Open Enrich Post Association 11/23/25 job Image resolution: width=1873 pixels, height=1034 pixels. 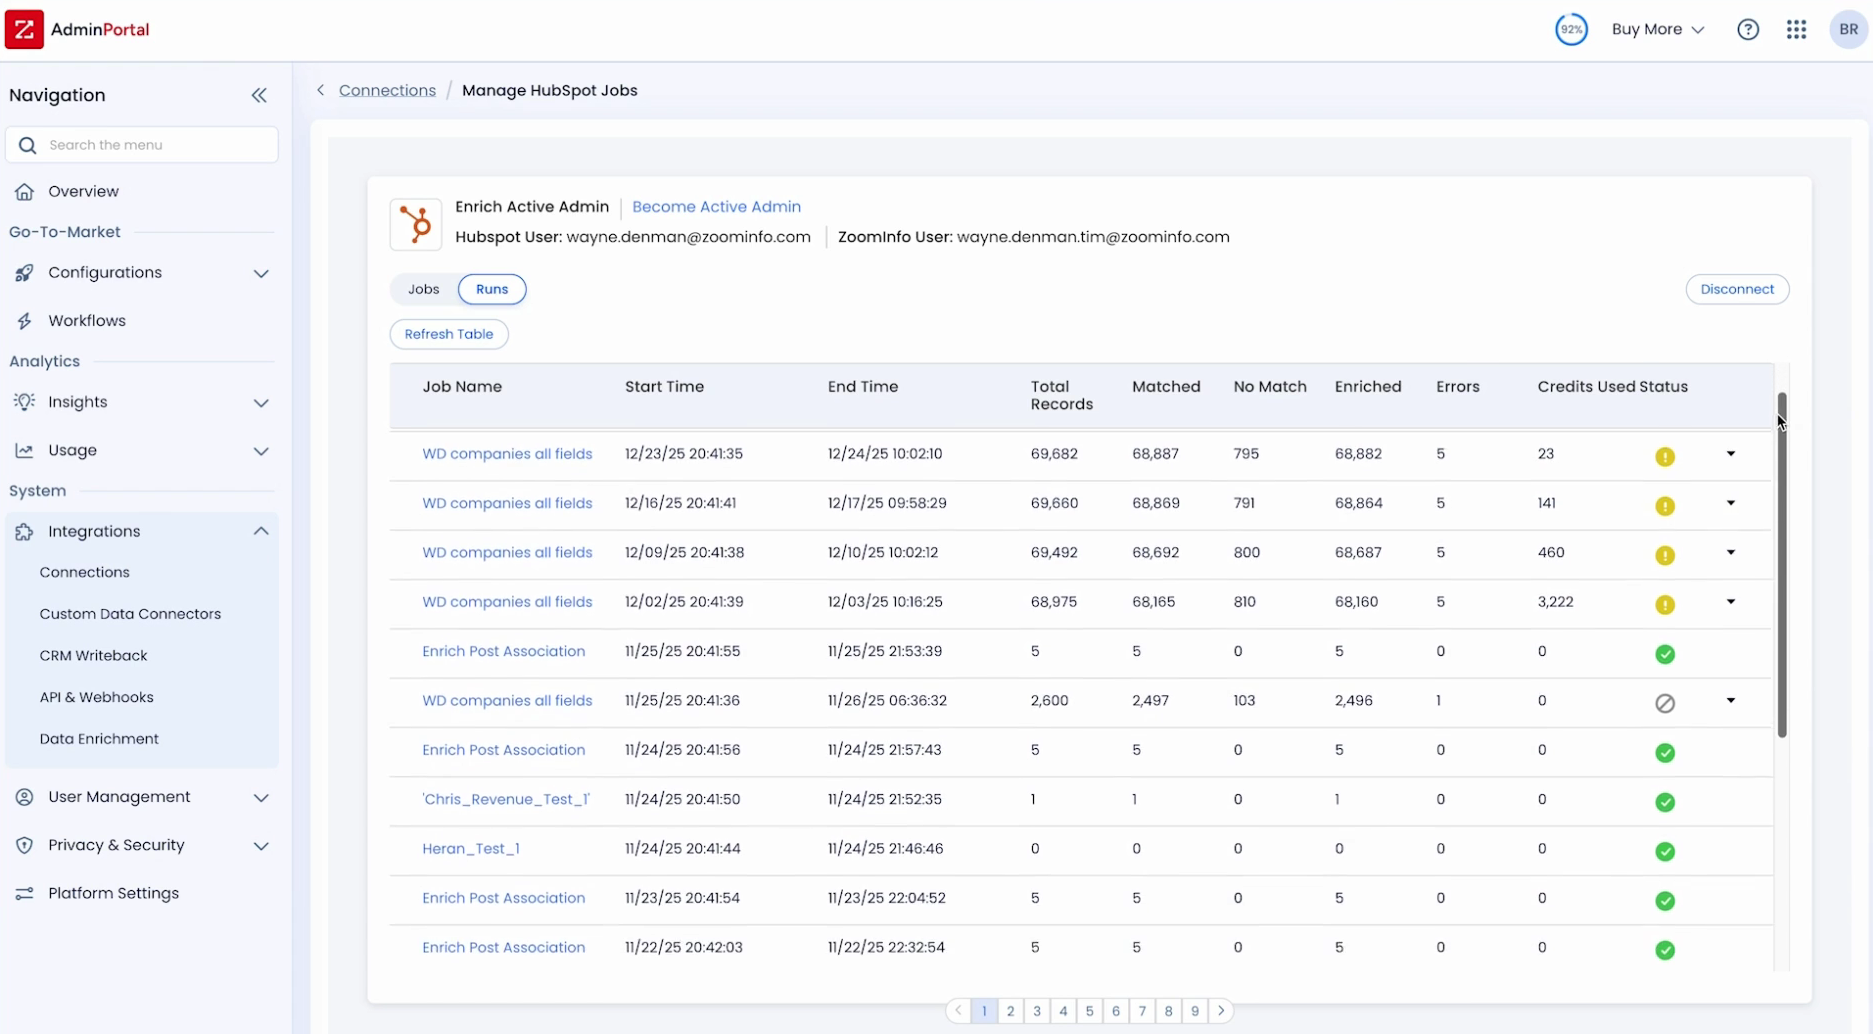(x=503, y=898)
